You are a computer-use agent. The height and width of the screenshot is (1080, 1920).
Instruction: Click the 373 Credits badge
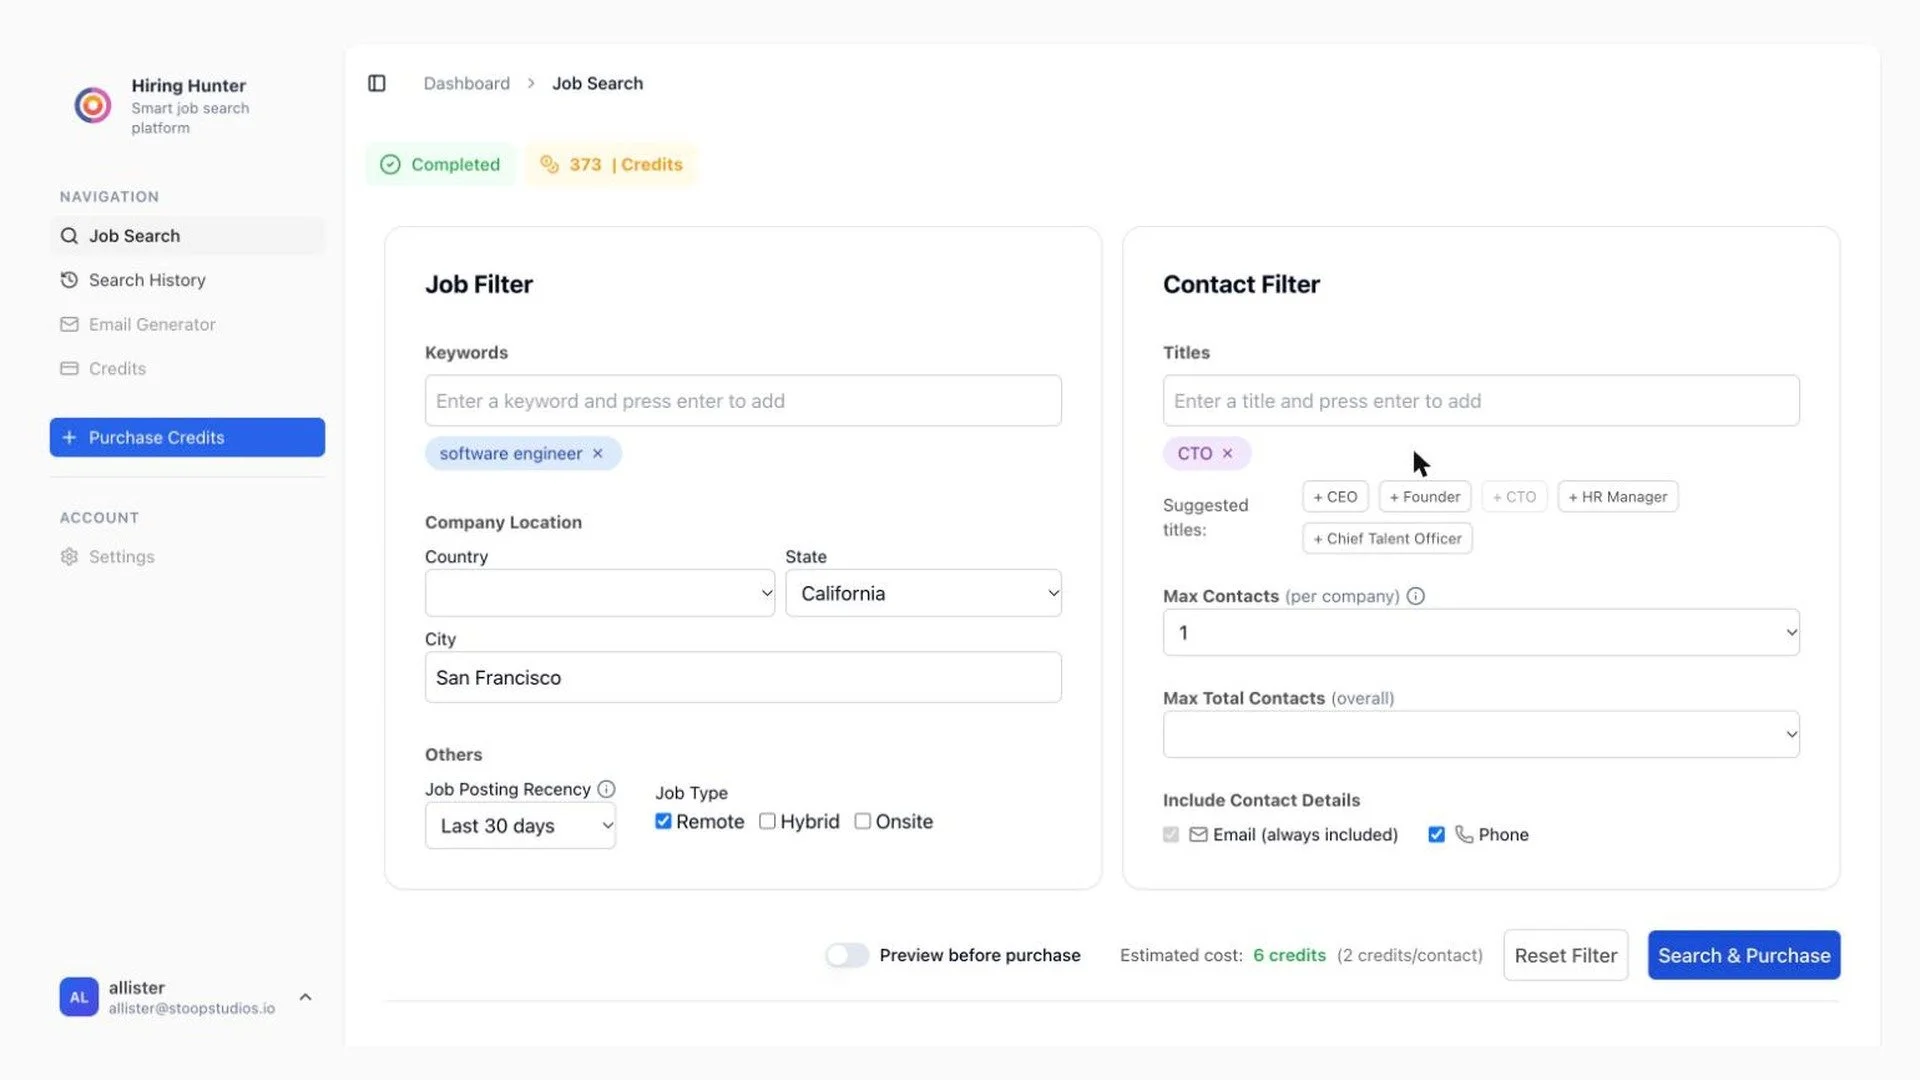pyautogui.click(x=612, y=165)
